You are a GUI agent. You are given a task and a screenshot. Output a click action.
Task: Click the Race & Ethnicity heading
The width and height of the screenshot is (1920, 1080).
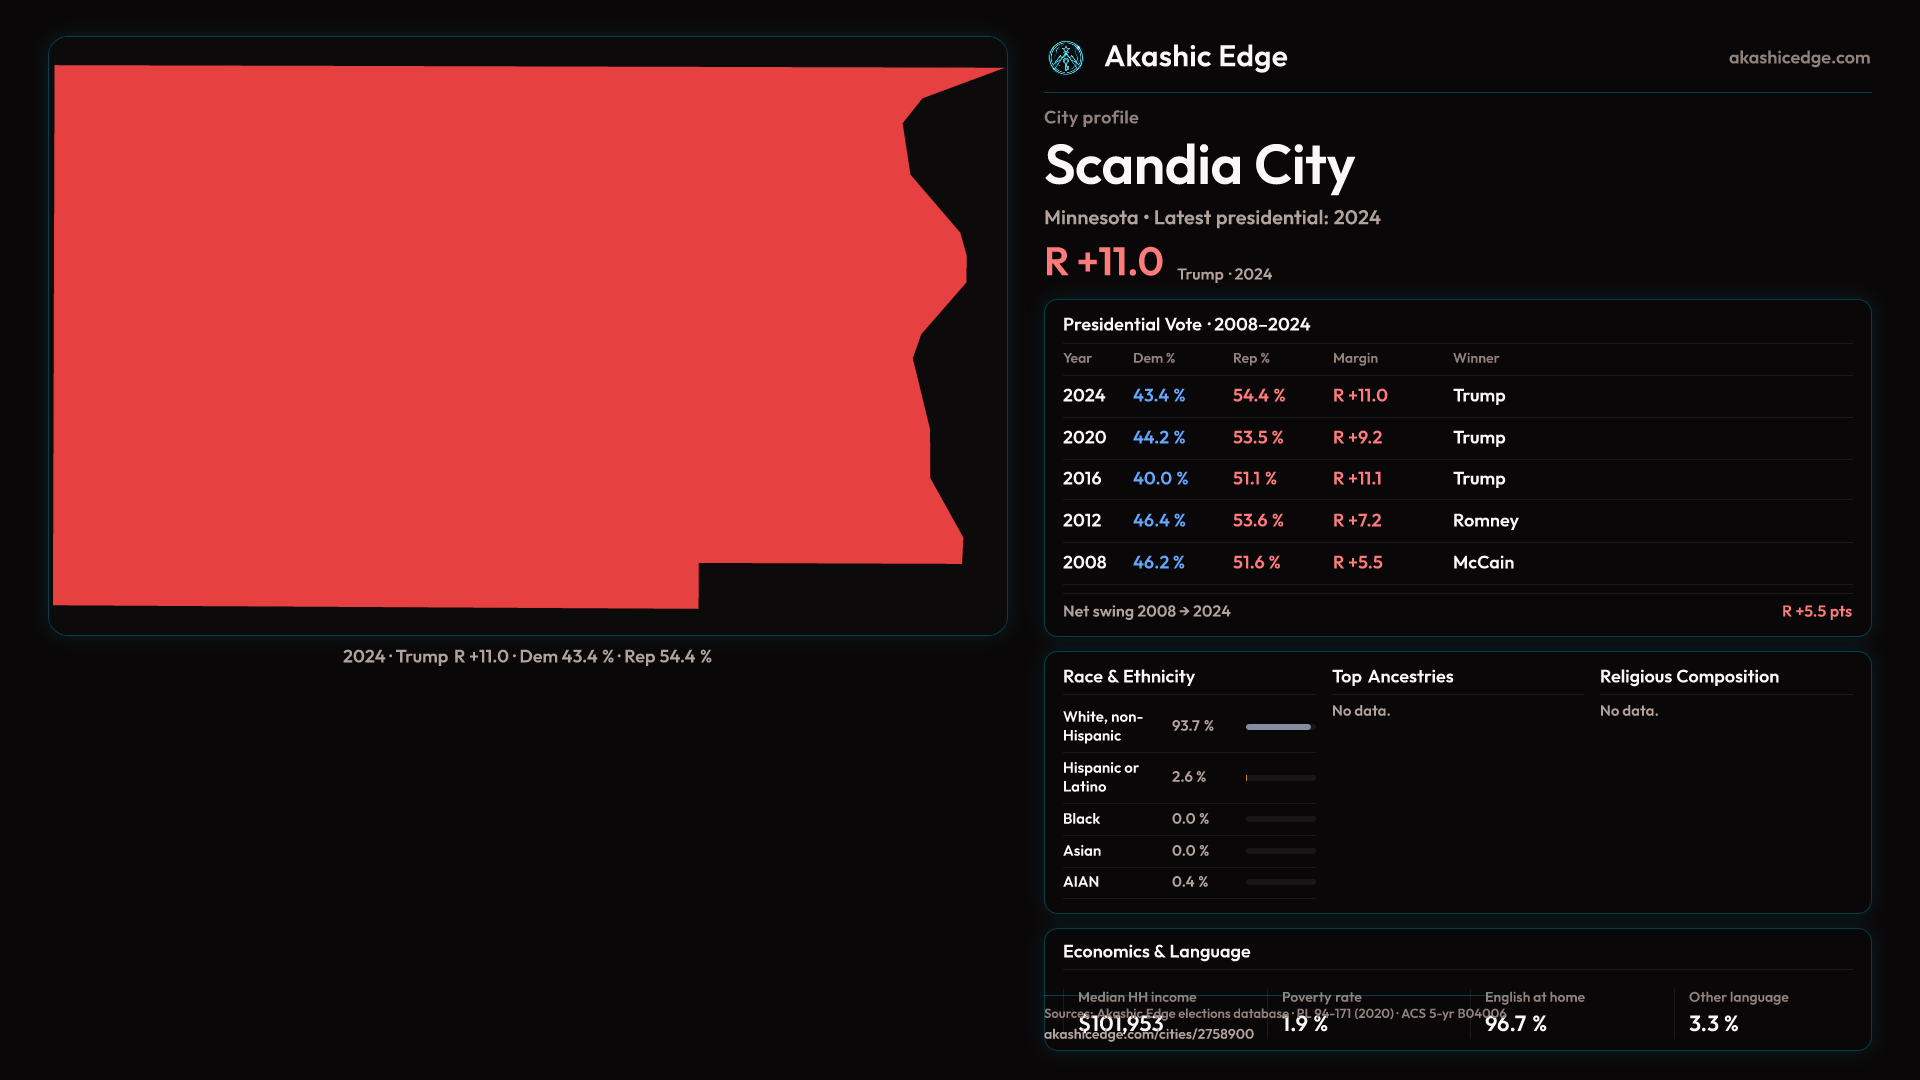[1128, 677]
